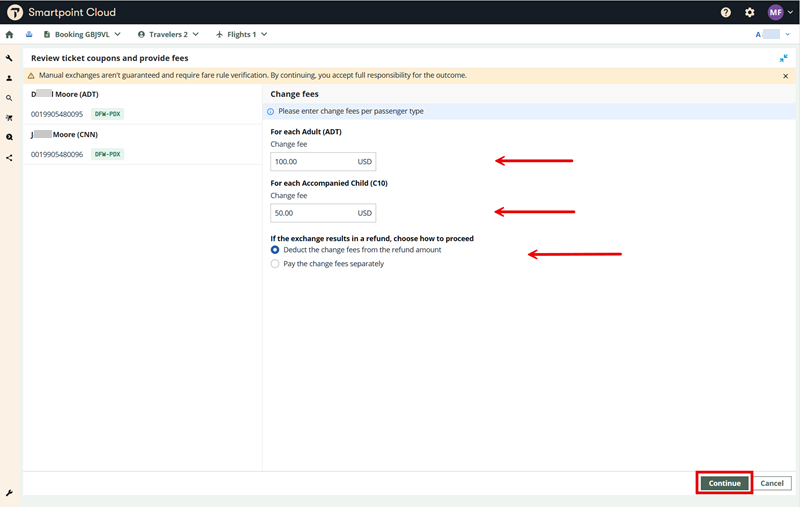Expand the Flights 1 dropdown
The width and height of the screenshot is (800, 507).
click(242, 34)
